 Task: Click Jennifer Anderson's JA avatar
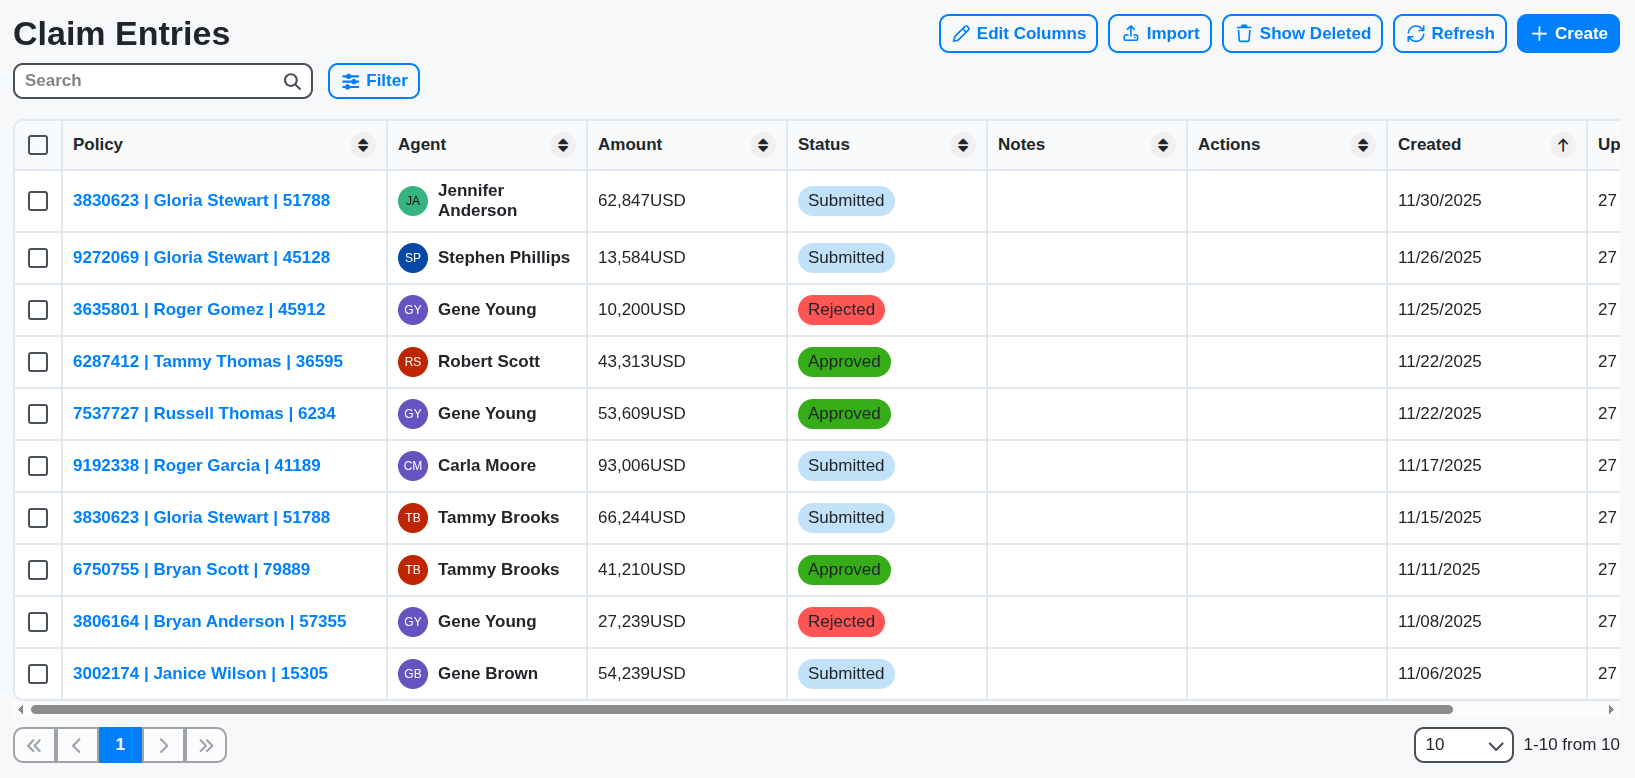[x=413, y=201]
